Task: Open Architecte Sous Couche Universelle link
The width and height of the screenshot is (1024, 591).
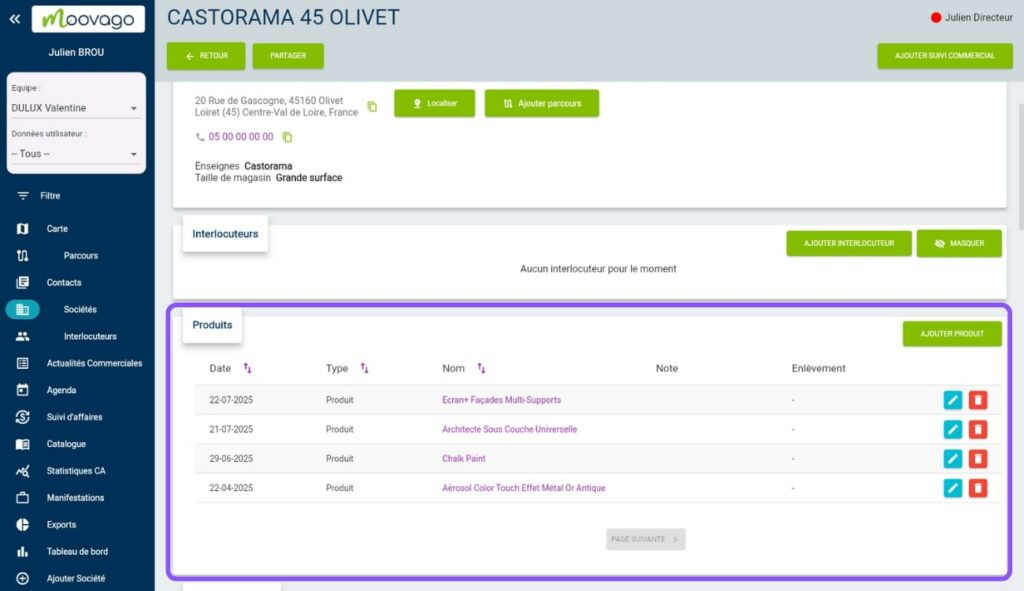Action: click(x=509, y=429)
